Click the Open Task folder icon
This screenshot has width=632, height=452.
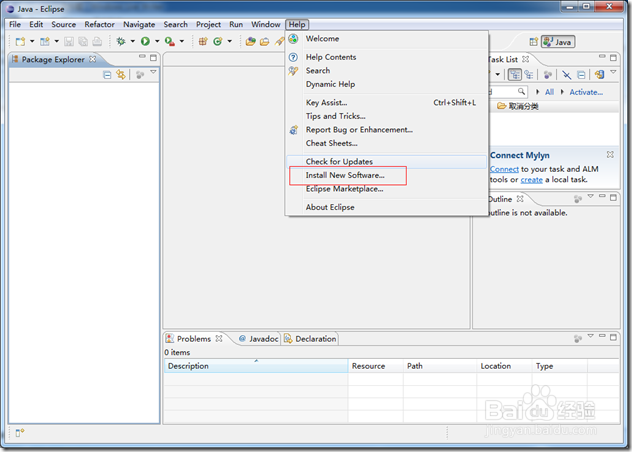coord(264,42)
